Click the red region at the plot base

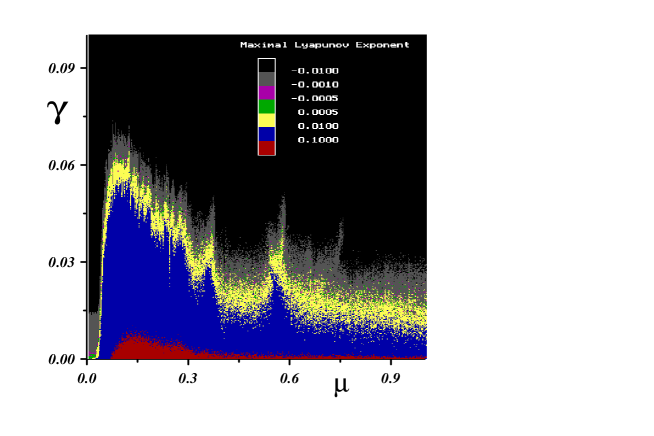[140, 348]
